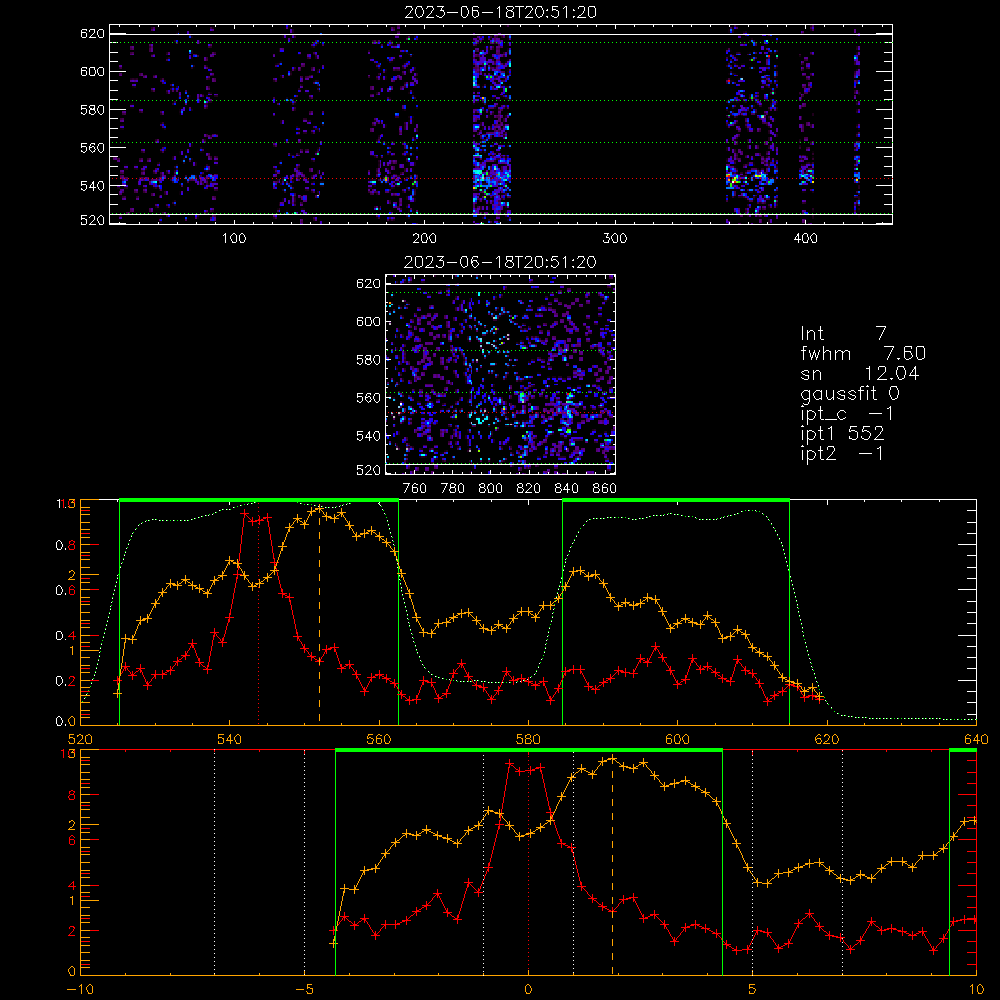Click x-axis label 640 of profile plot
The width and height of the screenshot is (1000, 1000).
click(x=976, y=740)
